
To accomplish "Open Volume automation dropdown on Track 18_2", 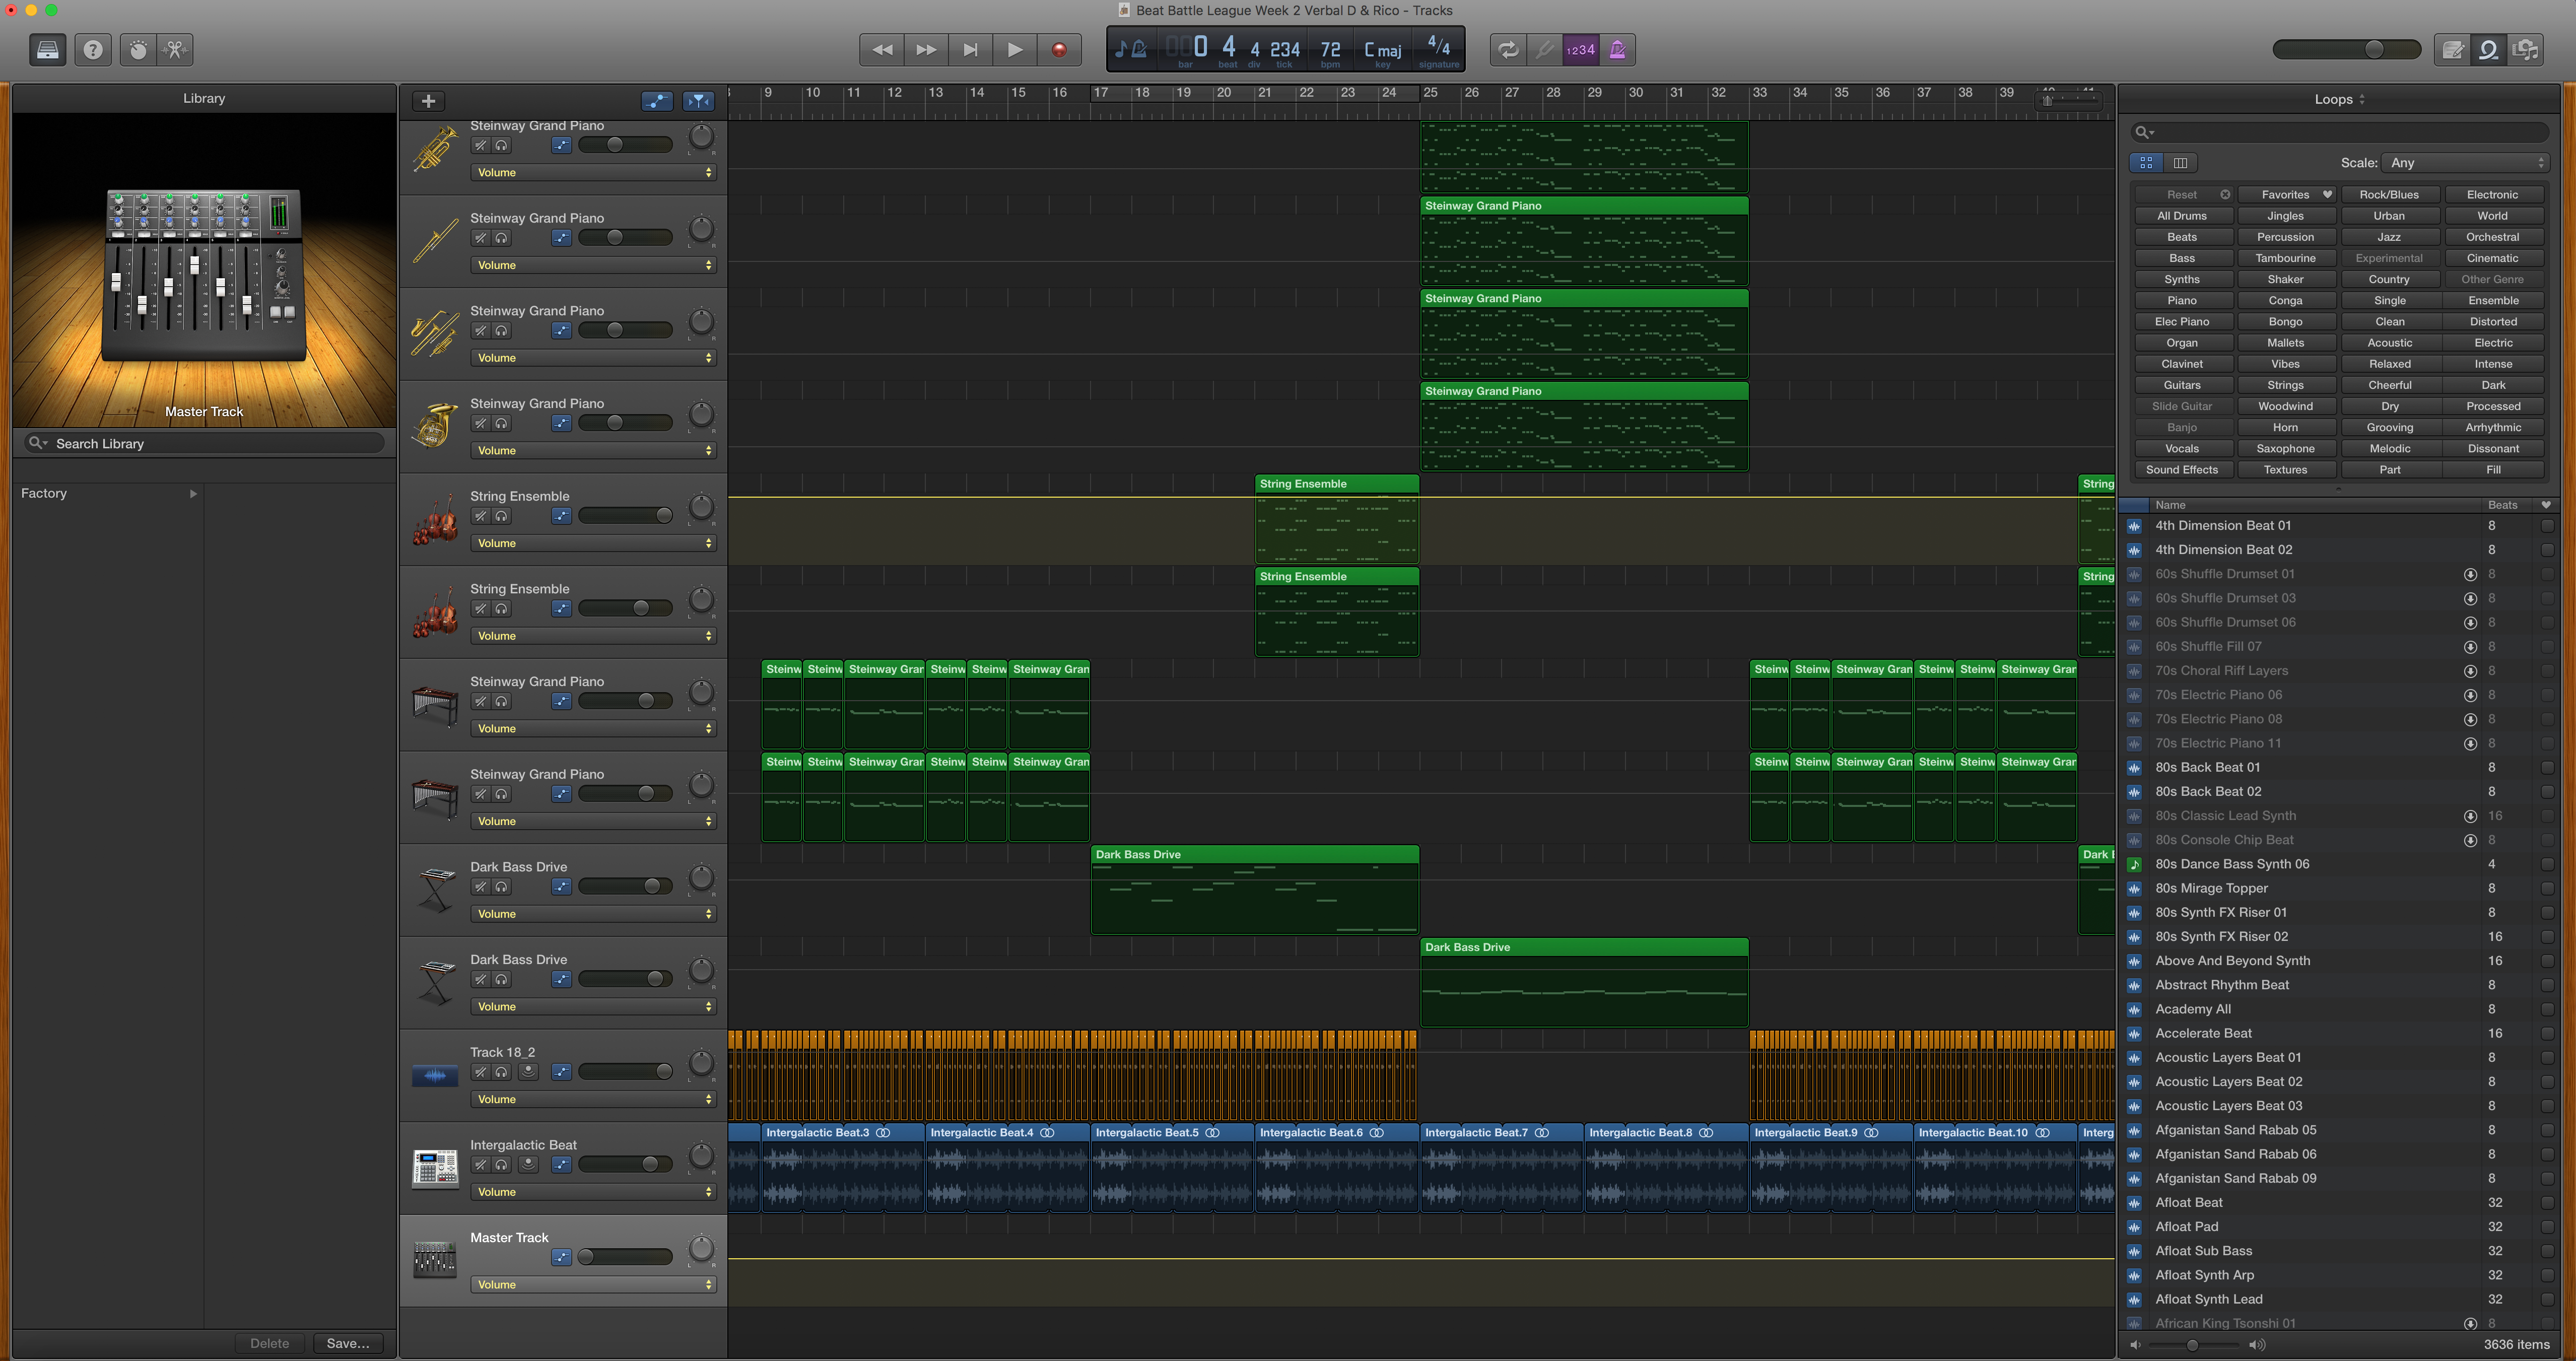I will (593, 1100).
